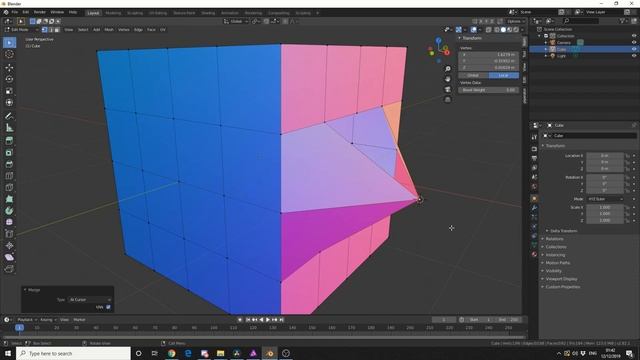The width and height of the screenshot is (640, 360).
Task: Click the viewport zoom magnifier icon
Action: 448,69
